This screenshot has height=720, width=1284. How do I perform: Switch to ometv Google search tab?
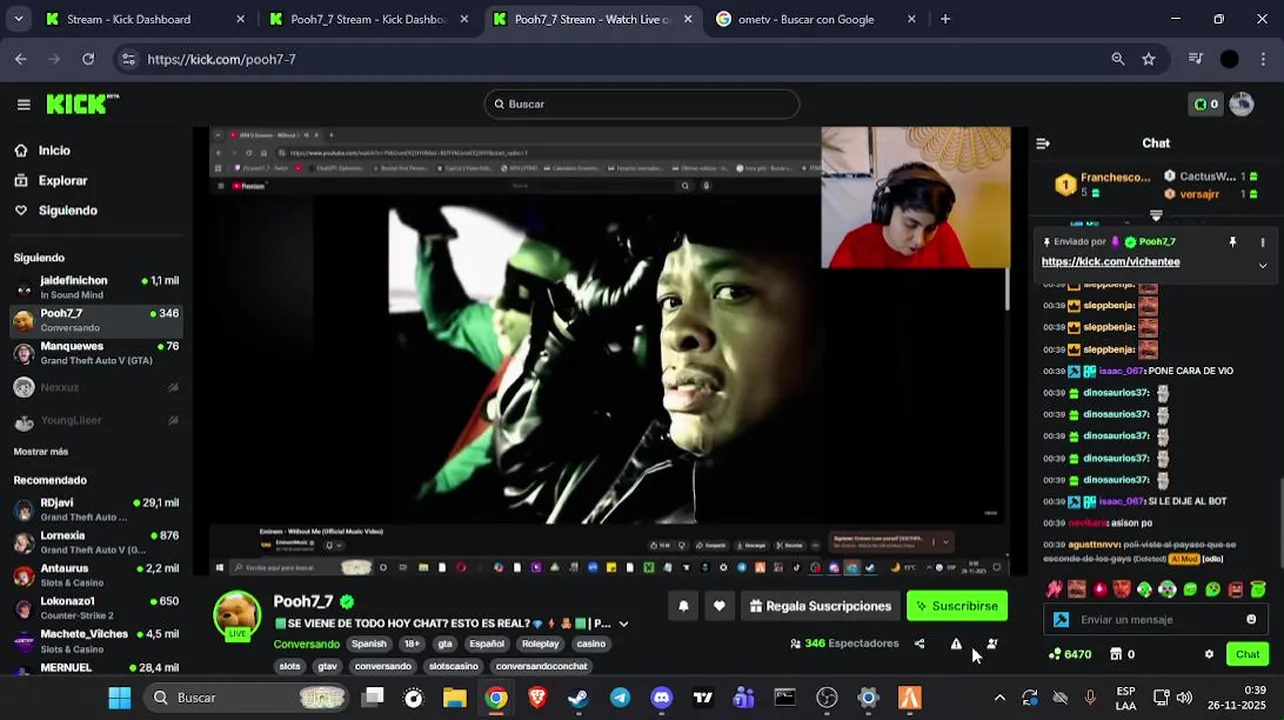click(816, 19)
